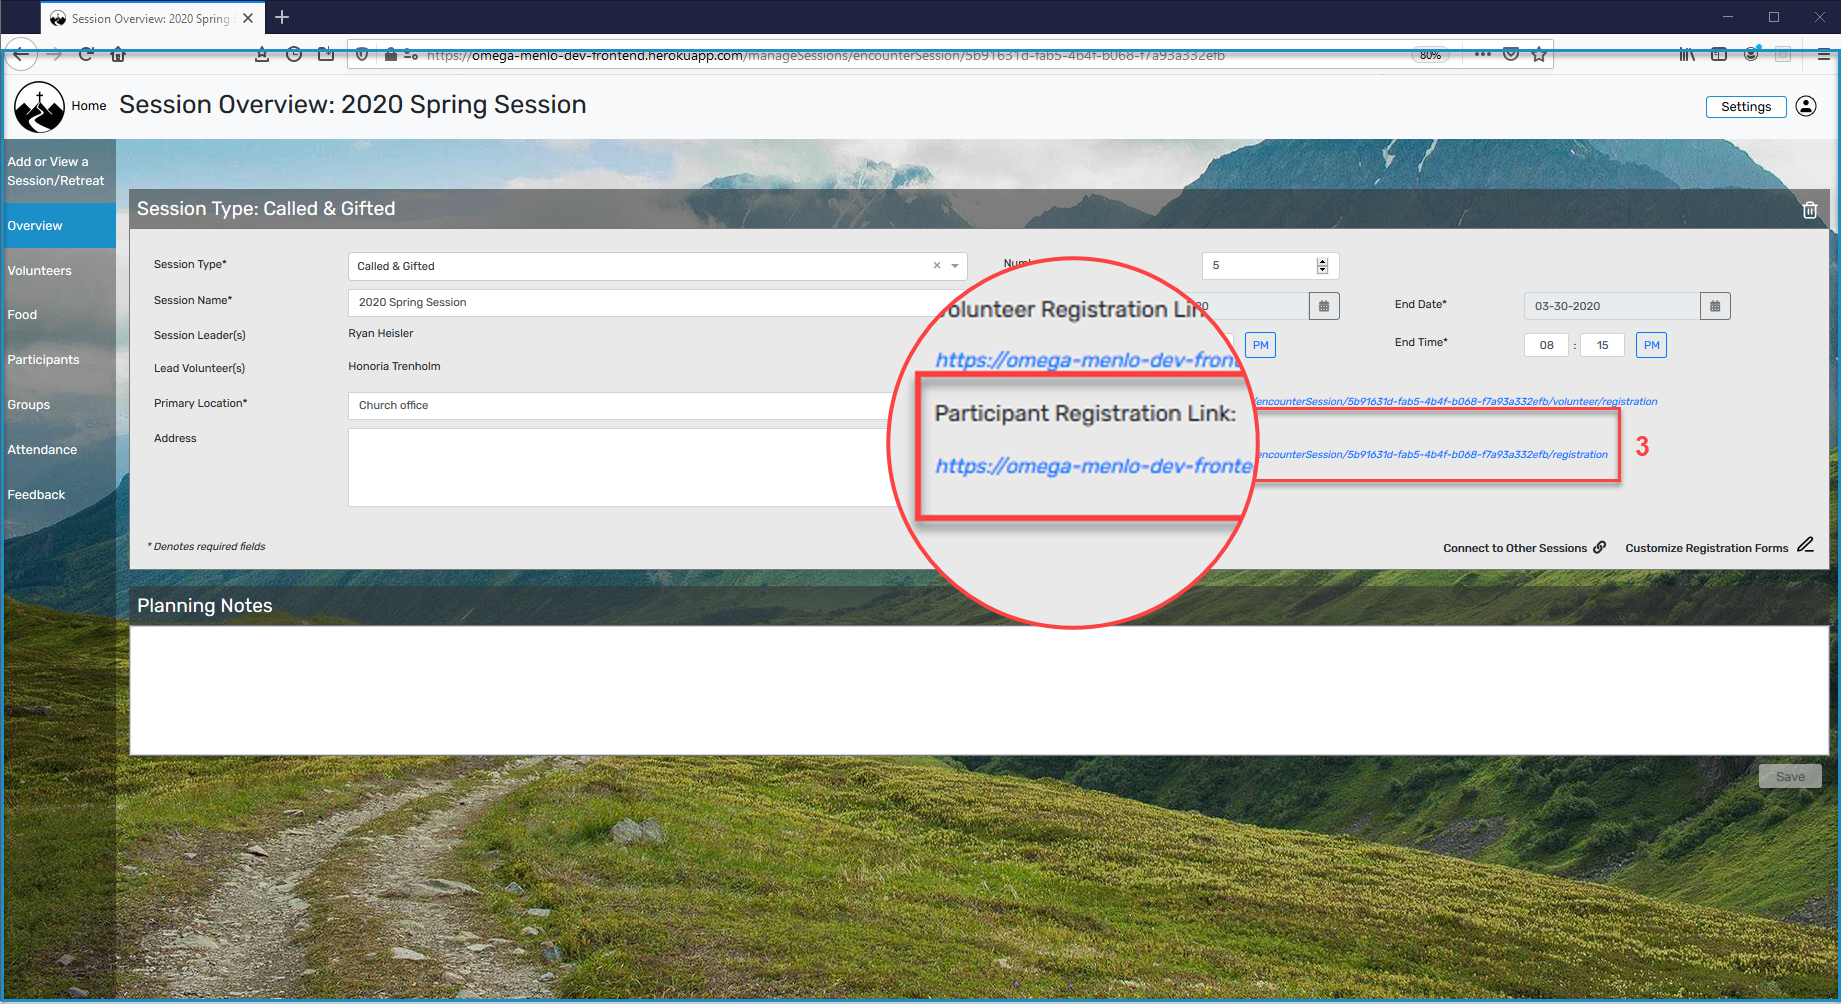This screenshot has height=1004, width=1841.
Task: Open the End Date calendar picker
Action: [x=1715, y=306]
